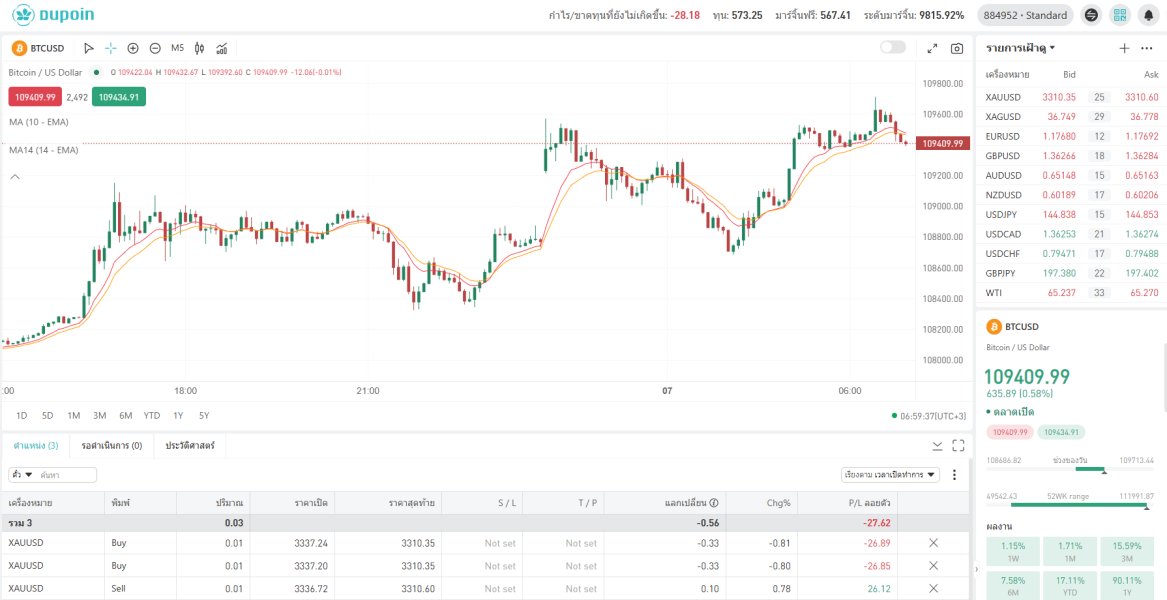1167x600 pixels.
Task: Open the notifications bell
Action: [x=1147, y=15]
